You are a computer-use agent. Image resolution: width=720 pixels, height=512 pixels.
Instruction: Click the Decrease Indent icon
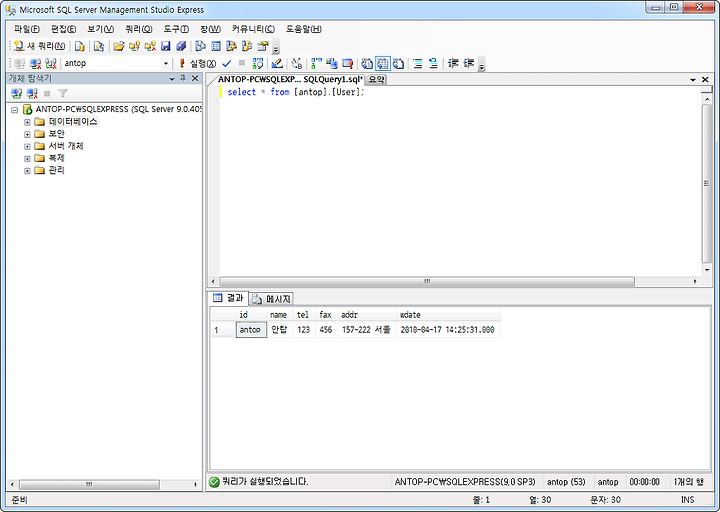[x=453, y=63]
